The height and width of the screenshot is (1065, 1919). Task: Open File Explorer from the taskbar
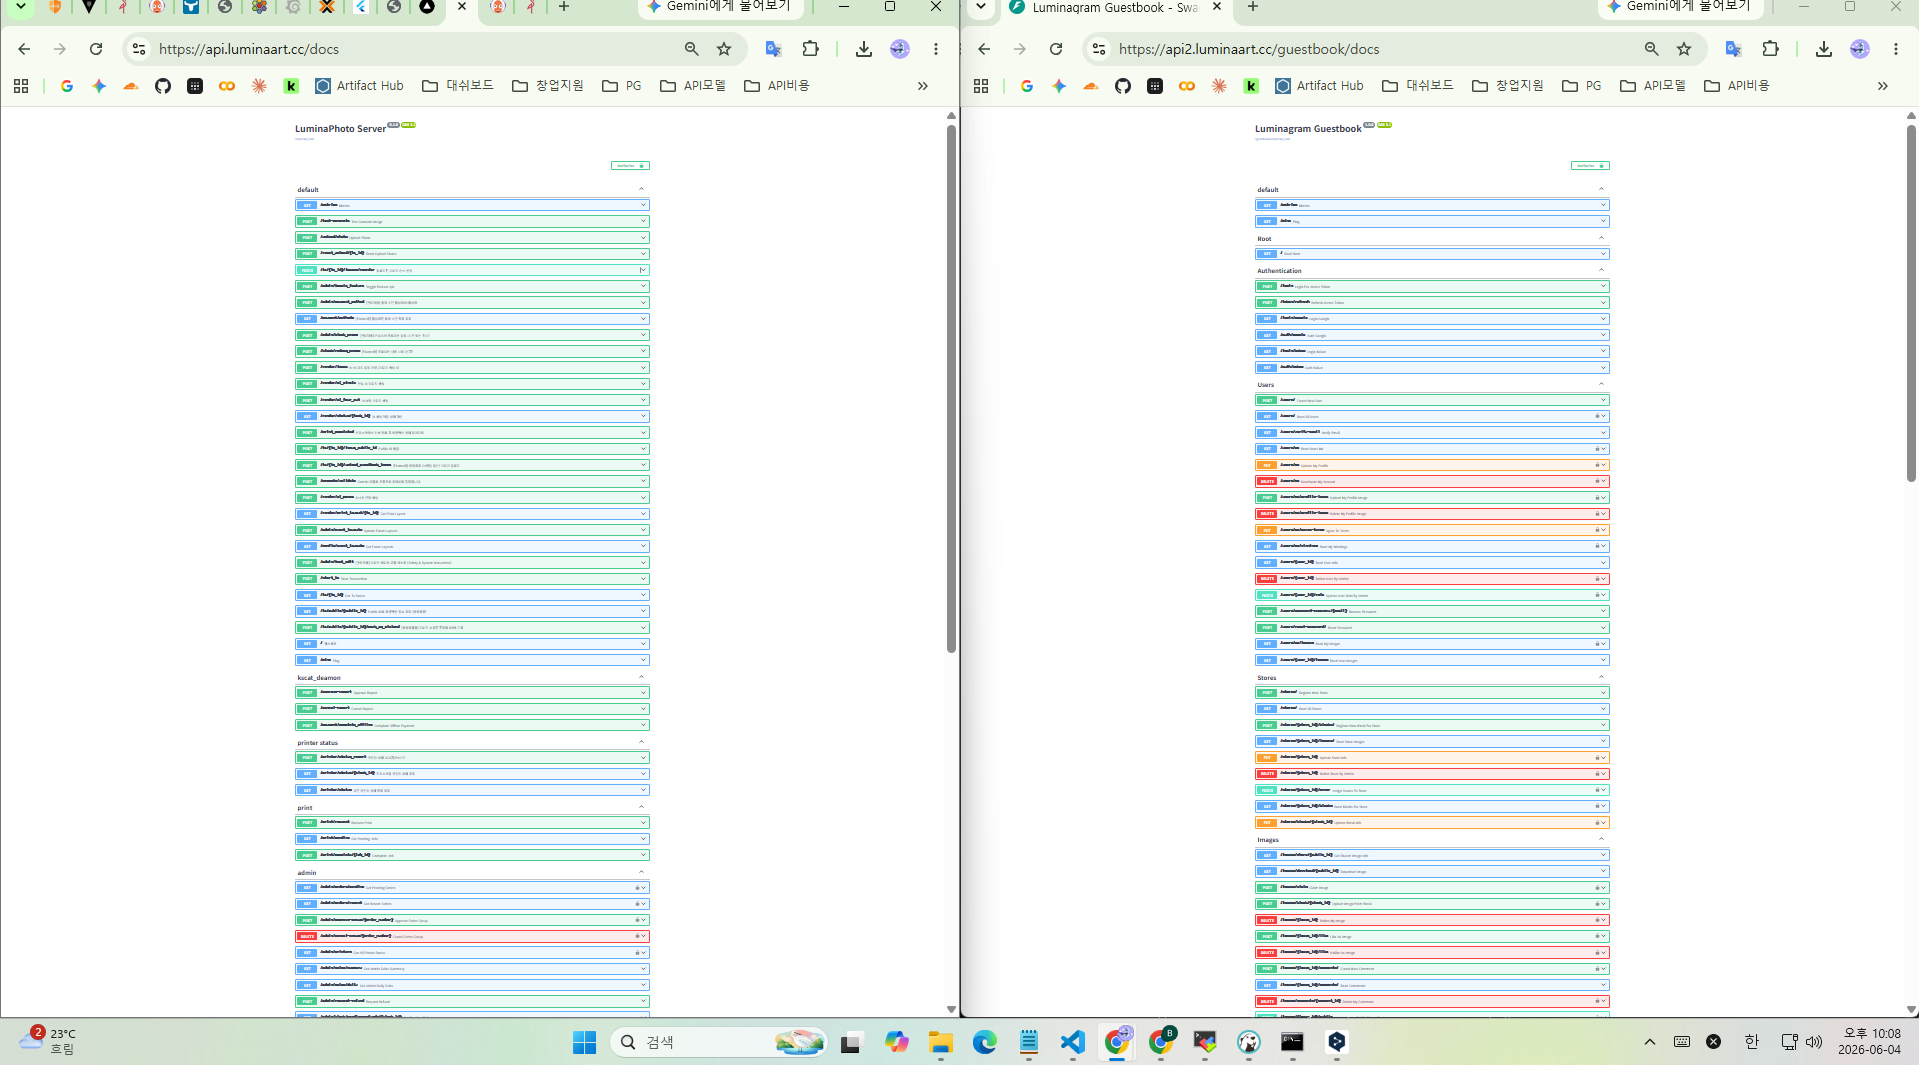[940, 1042]
